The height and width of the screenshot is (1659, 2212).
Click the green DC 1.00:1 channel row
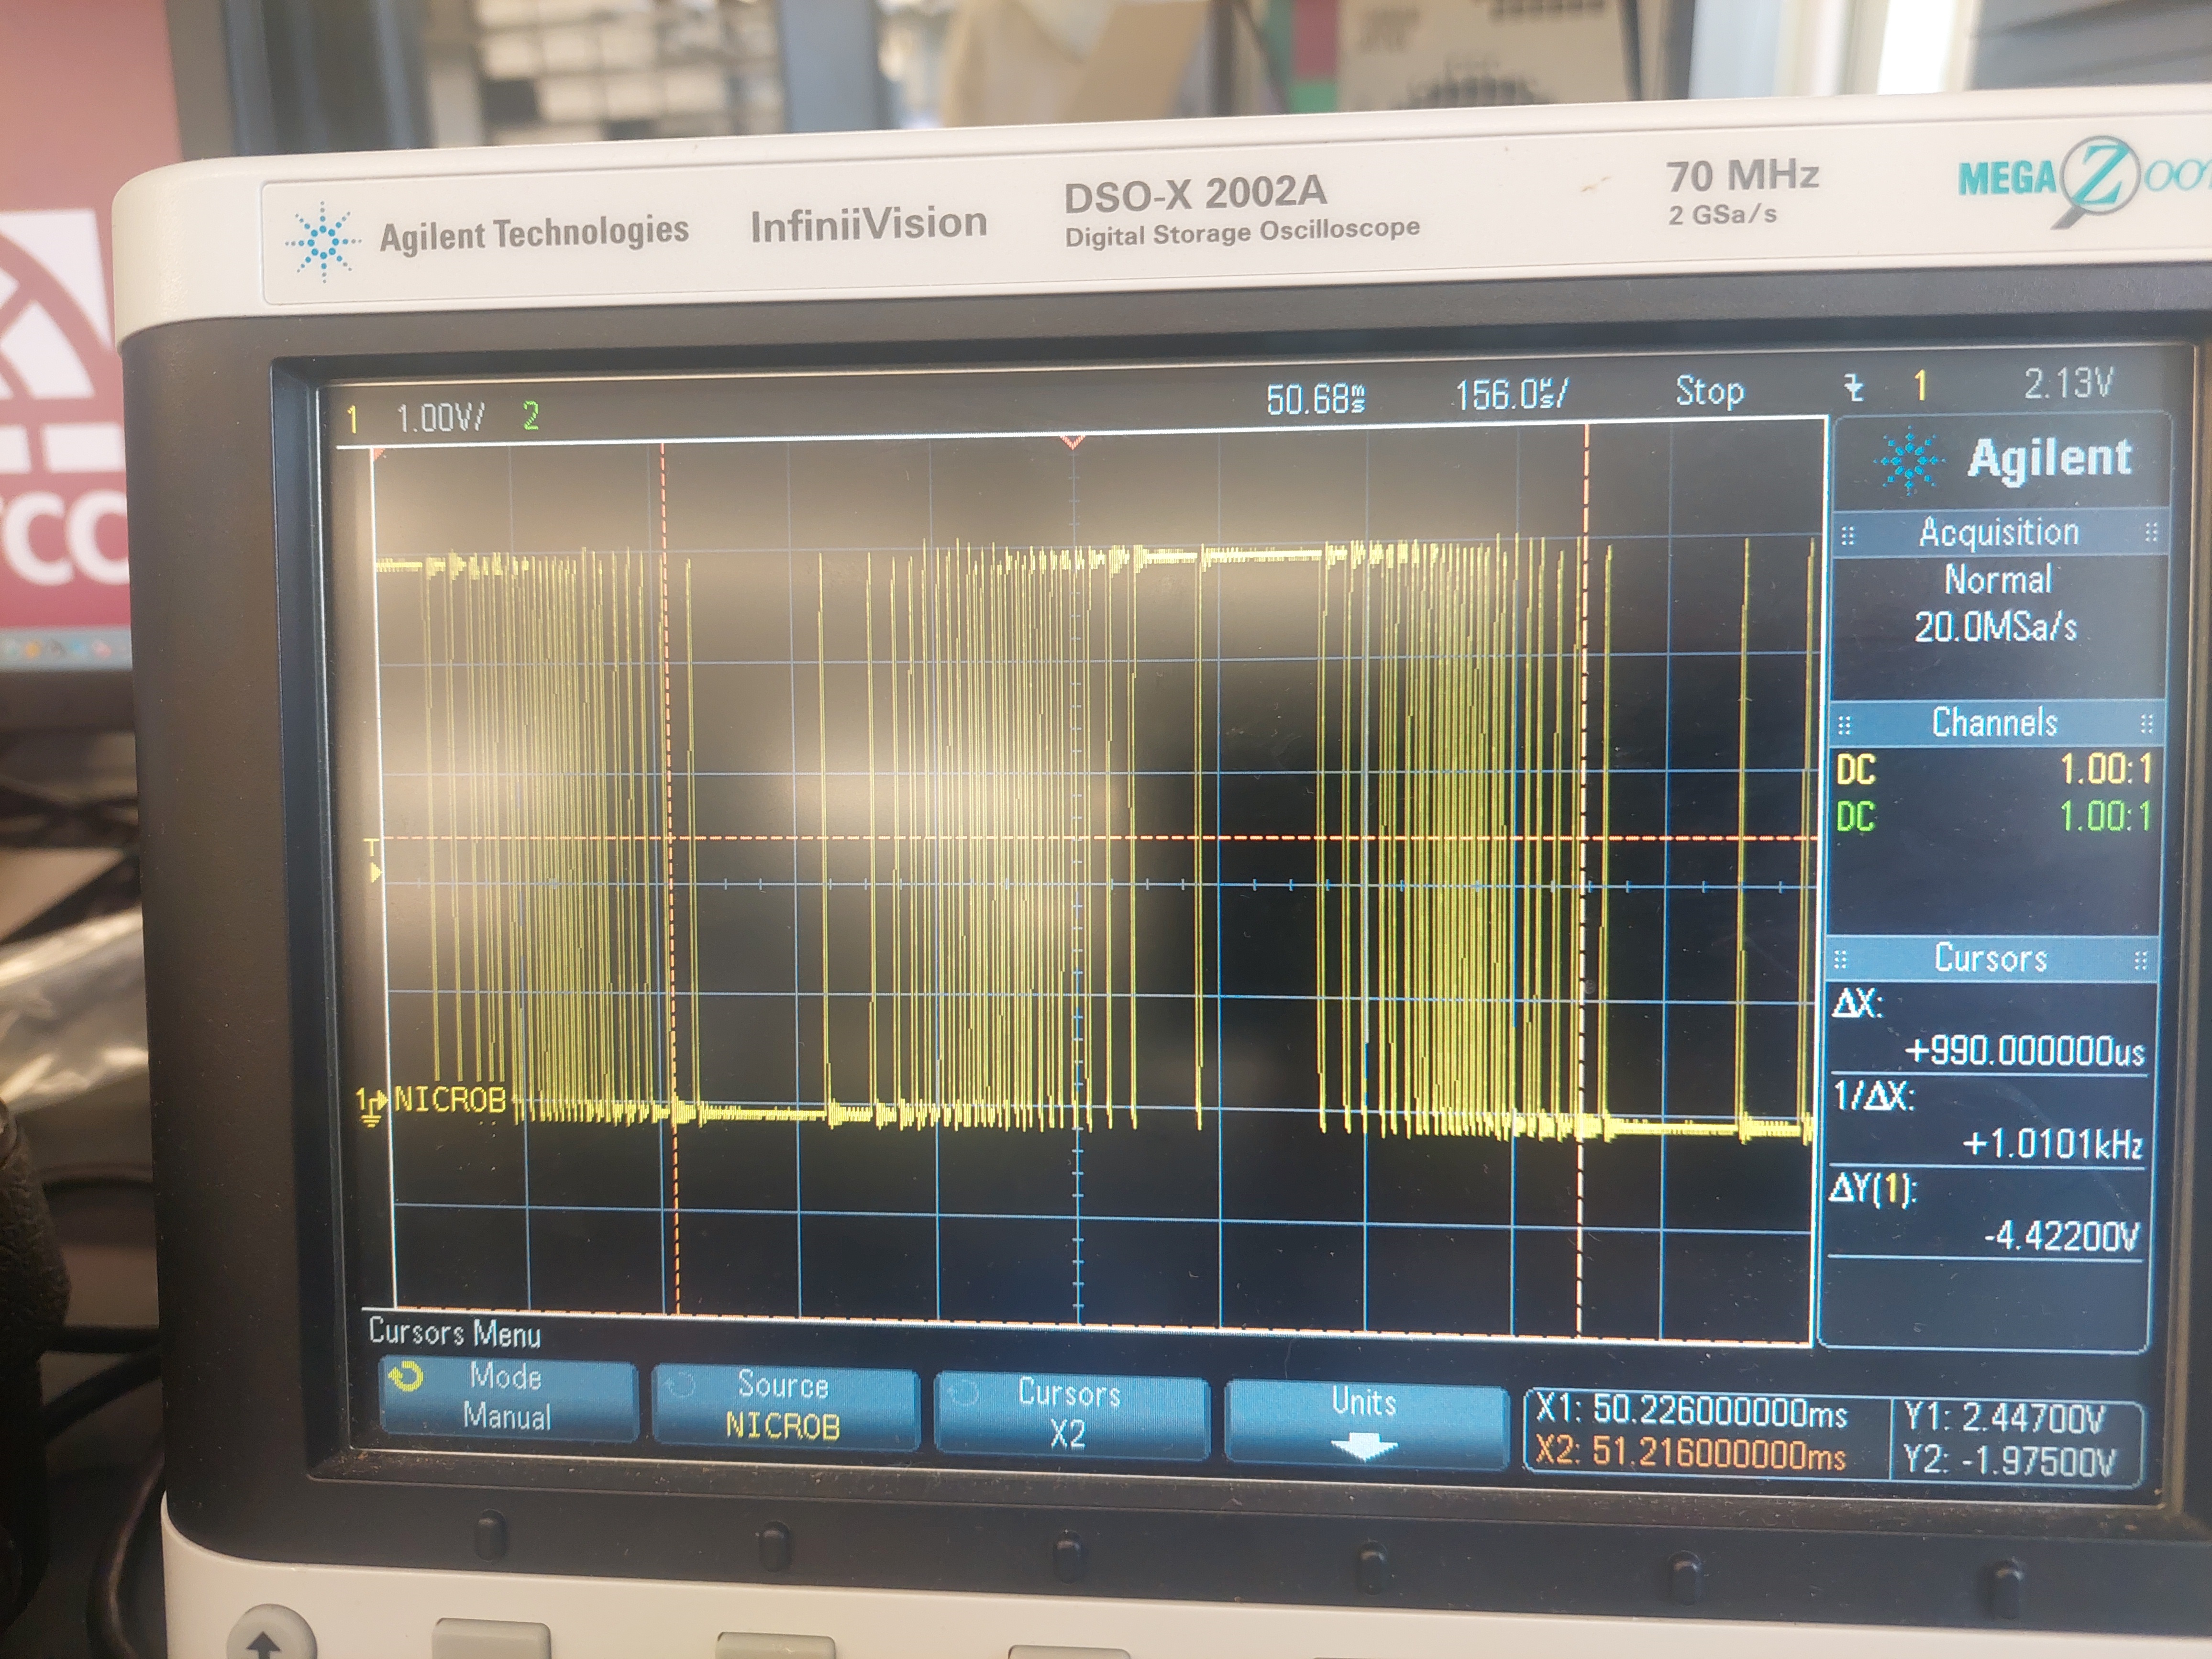coord(1994,817)
